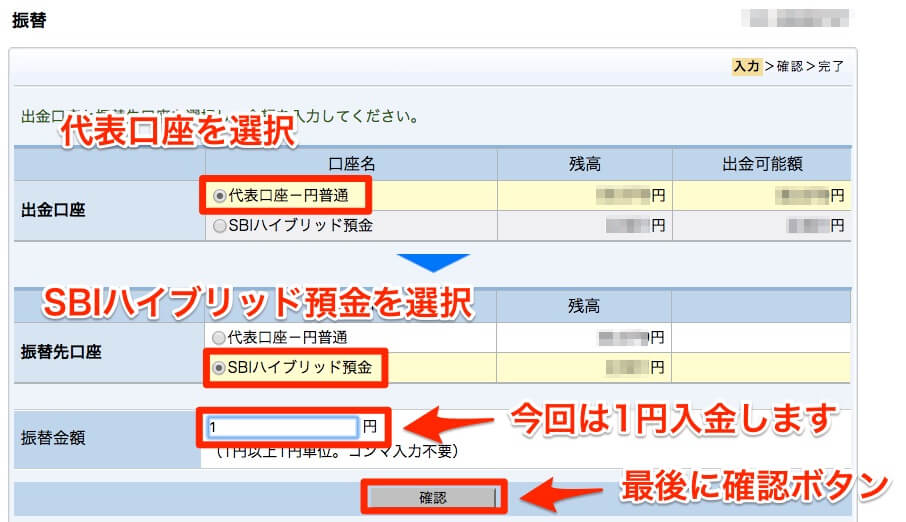This screenshot has height=522, width=906.
Task: Click the 出金可能額 column header
Action: (762, 164)
